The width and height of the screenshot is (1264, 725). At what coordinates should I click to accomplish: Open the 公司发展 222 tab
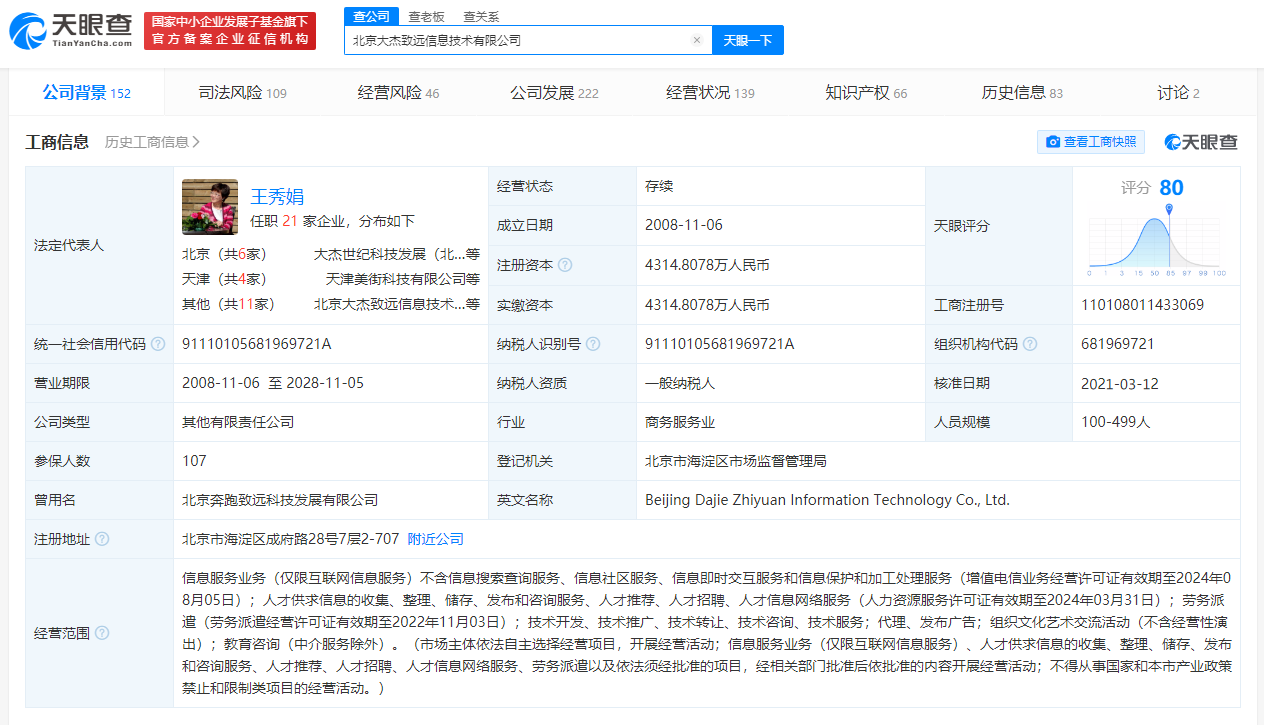pyautogui.click(x=554, y=93)
